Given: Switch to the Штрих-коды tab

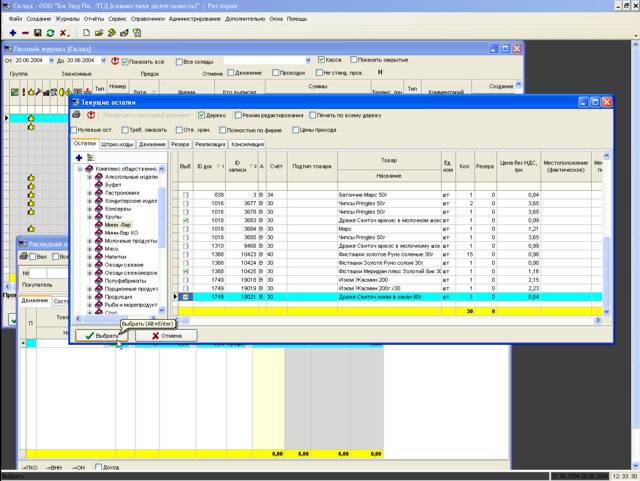Looking at the screenshot, I should click(x=118, y=144).
